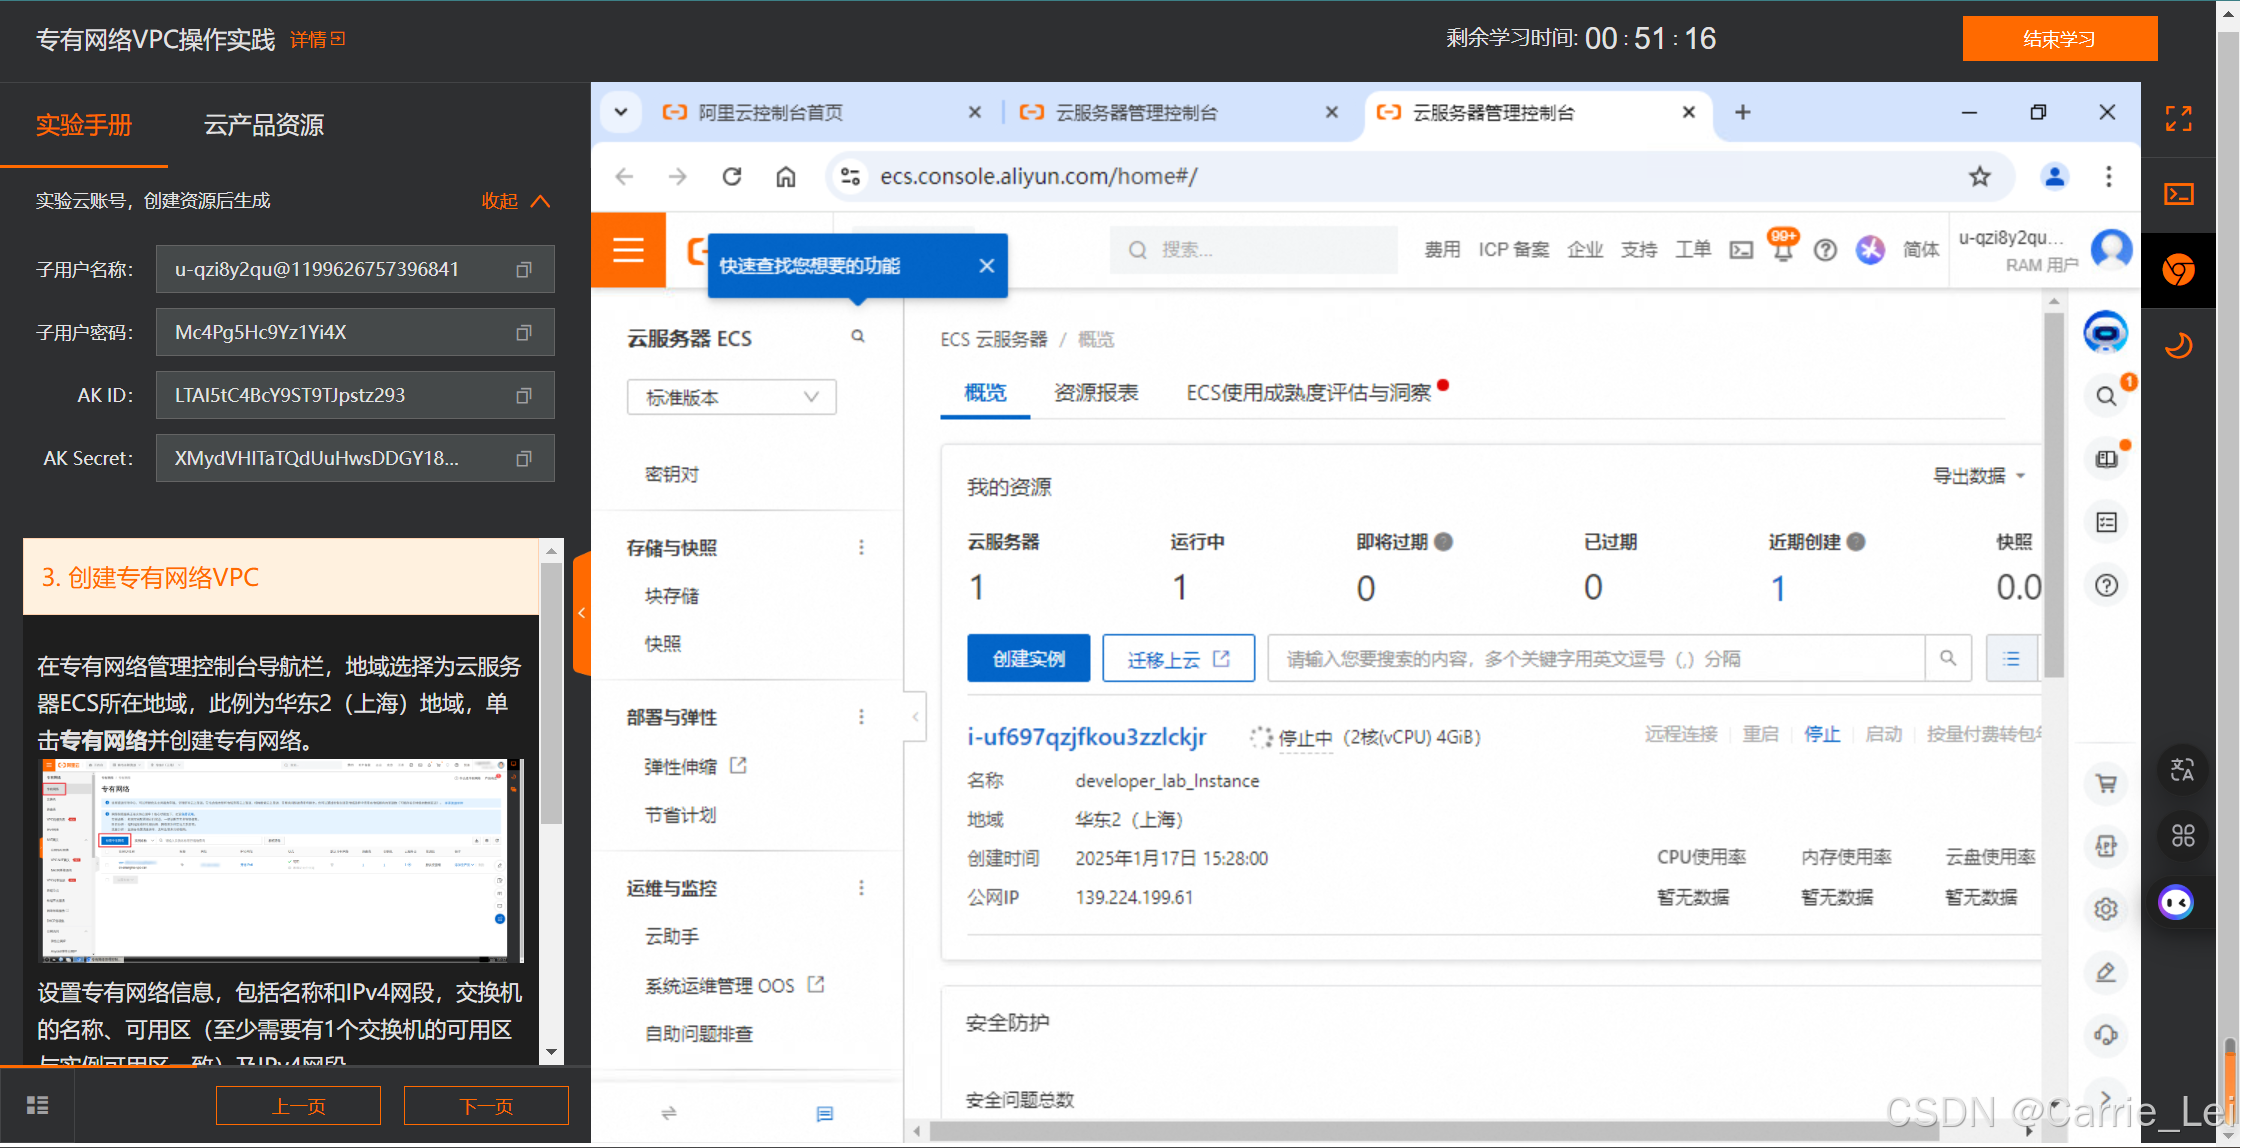Collapse the lab manual panel with orange handle

(582, 613)
